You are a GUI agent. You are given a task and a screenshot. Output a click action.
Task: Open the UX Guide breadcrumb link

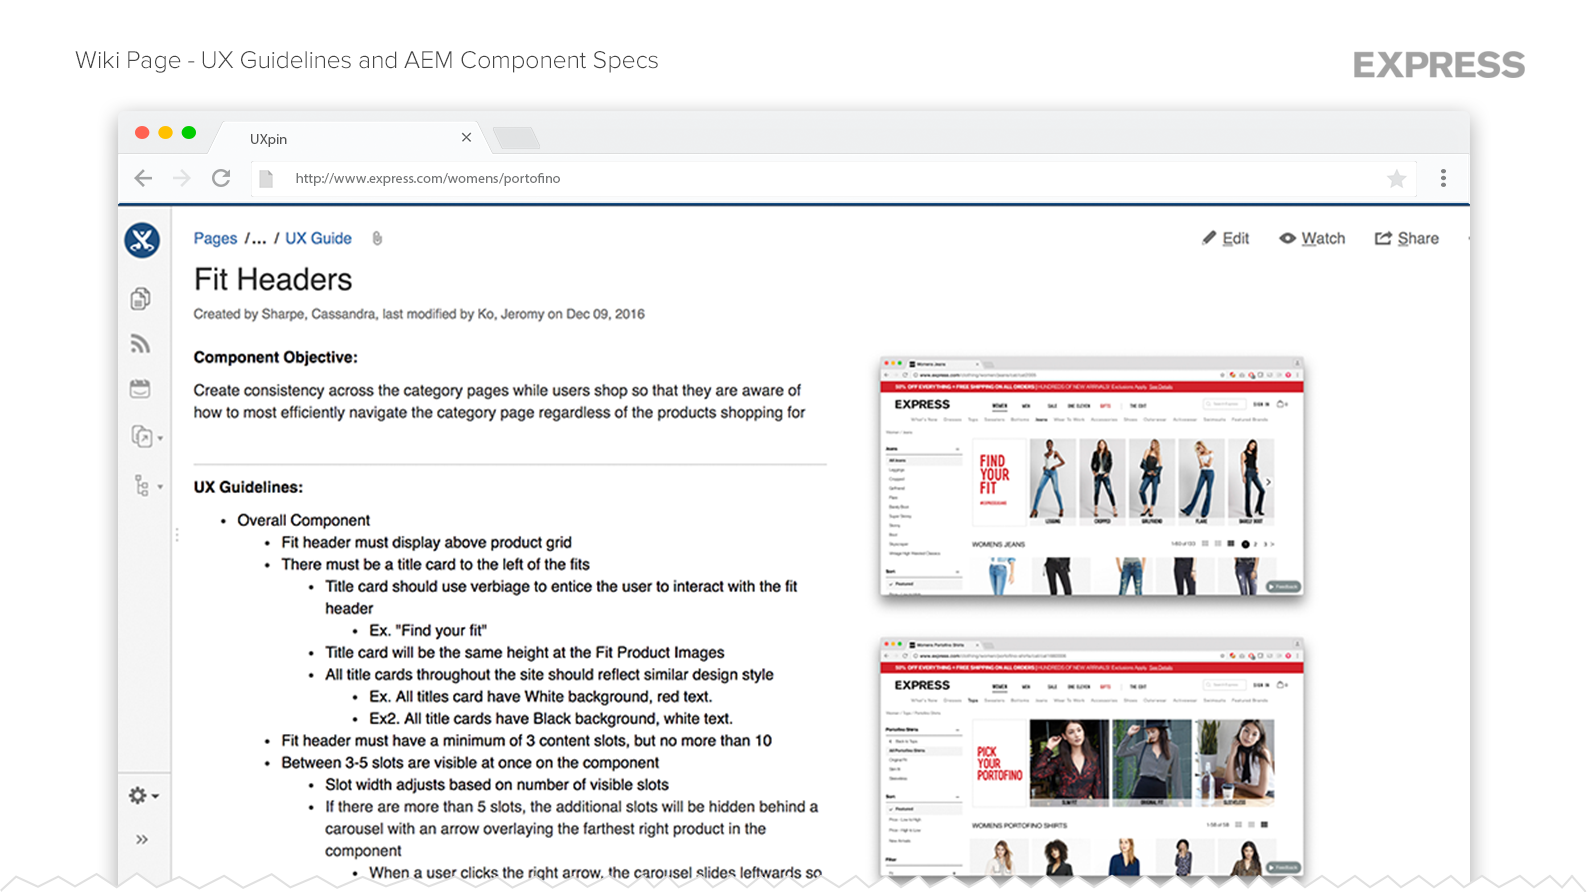(318, 238)
